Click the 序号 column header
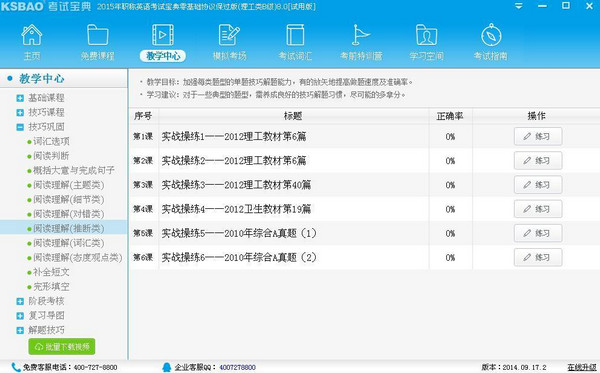The width and height of the screenshot is (600, 373). pos(143,116)
